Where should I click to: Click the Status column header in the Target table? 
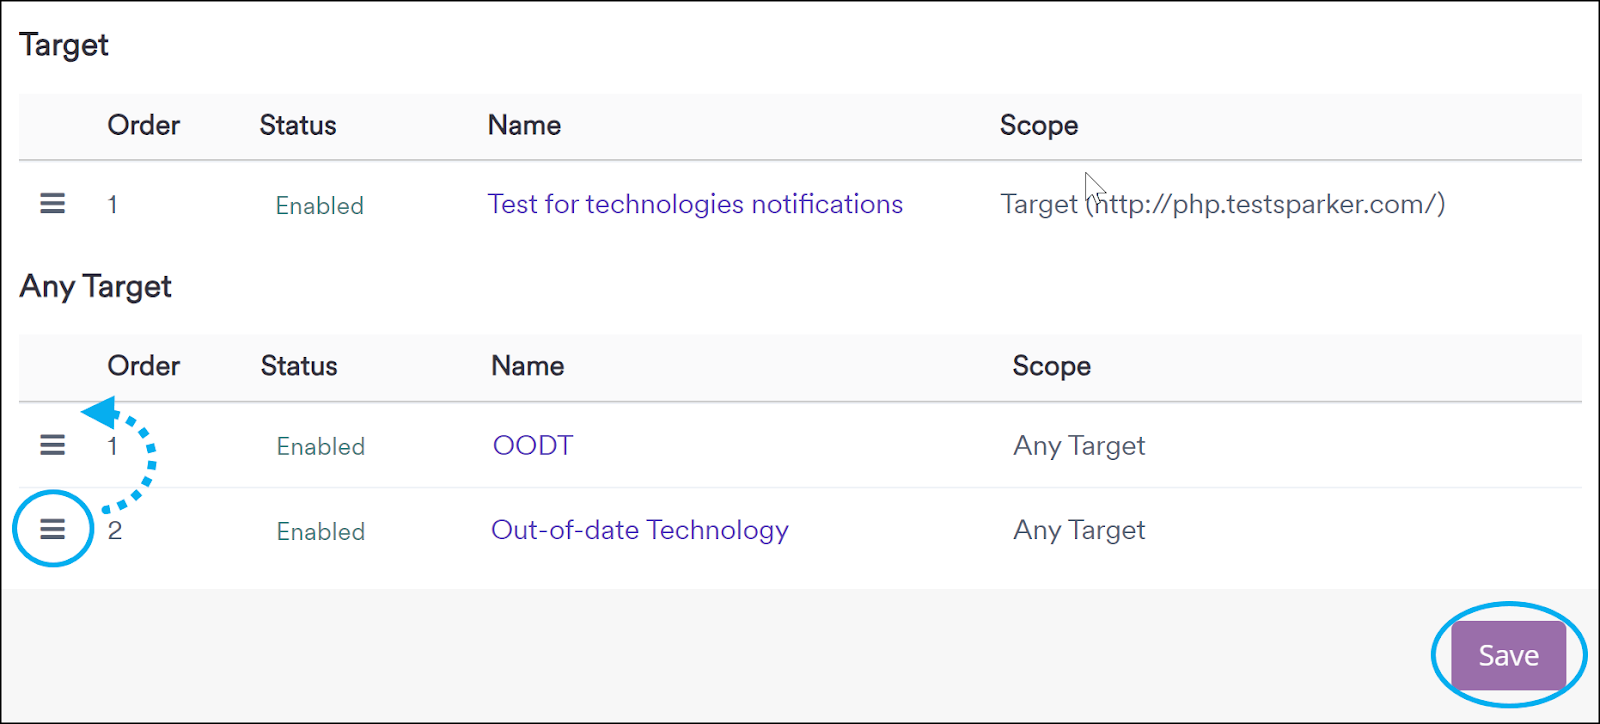tap(296, 125)
